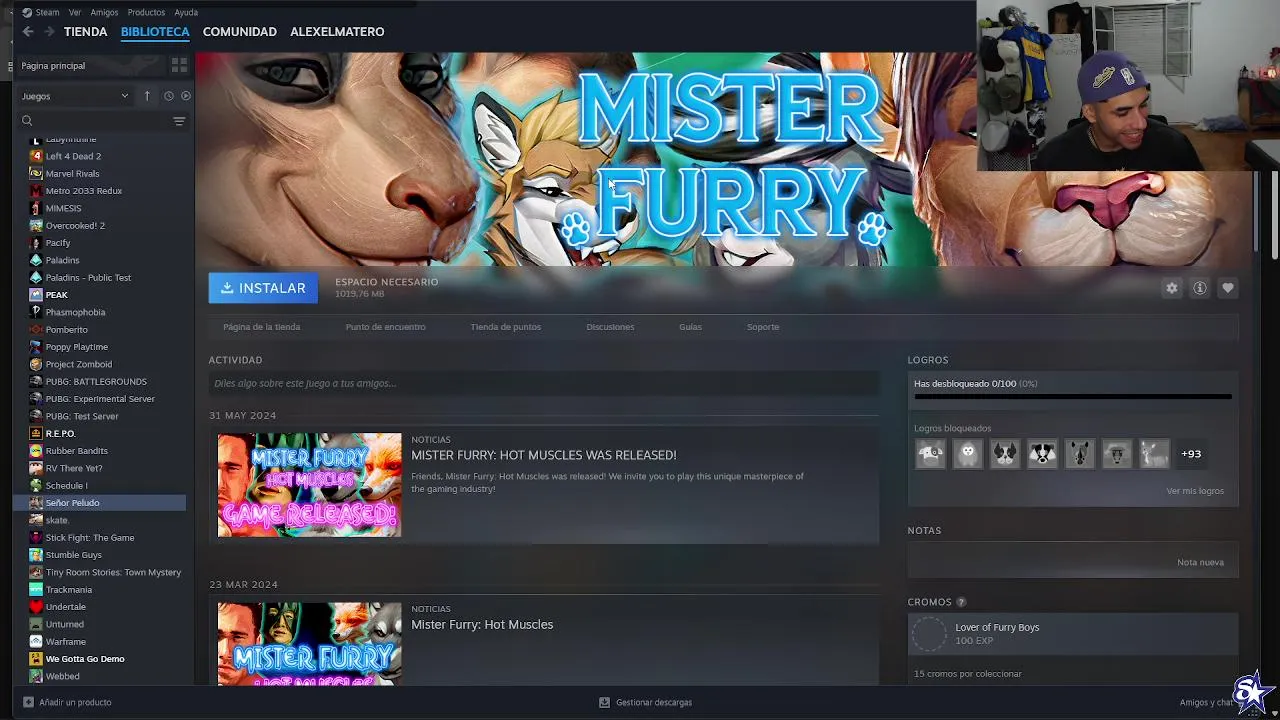
Task: Select Stumble Guys in game list
Action: click(73, 555)
